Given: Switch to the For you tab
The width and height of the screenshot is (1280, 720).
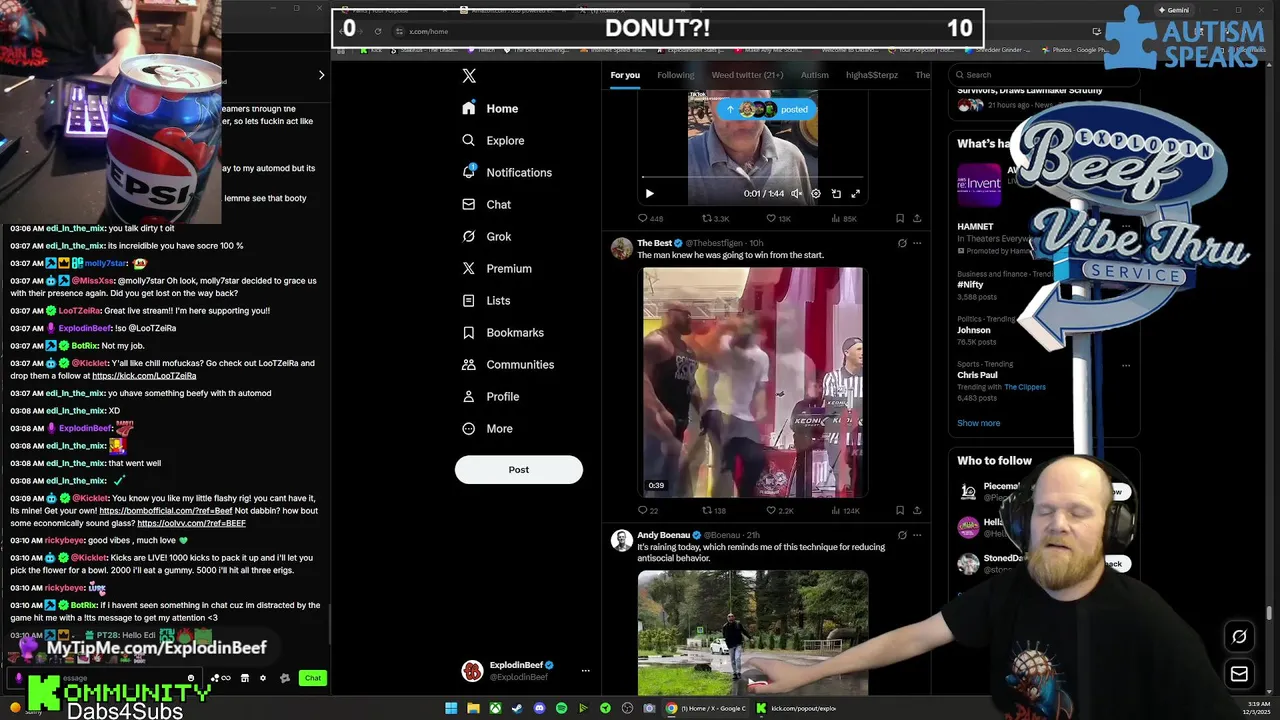Looking at the screenshot, I should [625, 75].
